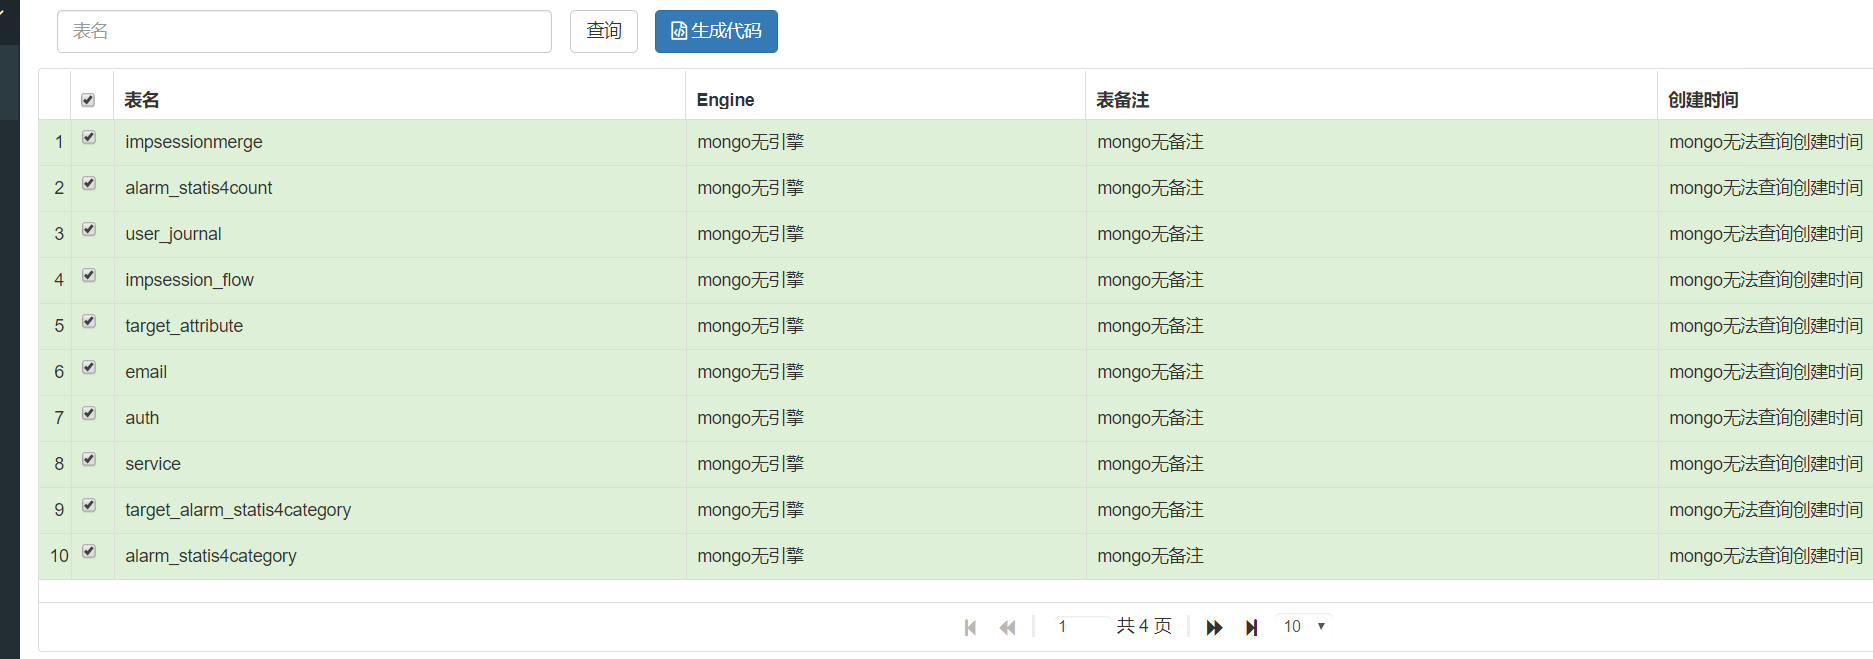Uncheck the alarm_statis4category row checkbox
Screen dimensions: 1873x659
pos(89,552)
